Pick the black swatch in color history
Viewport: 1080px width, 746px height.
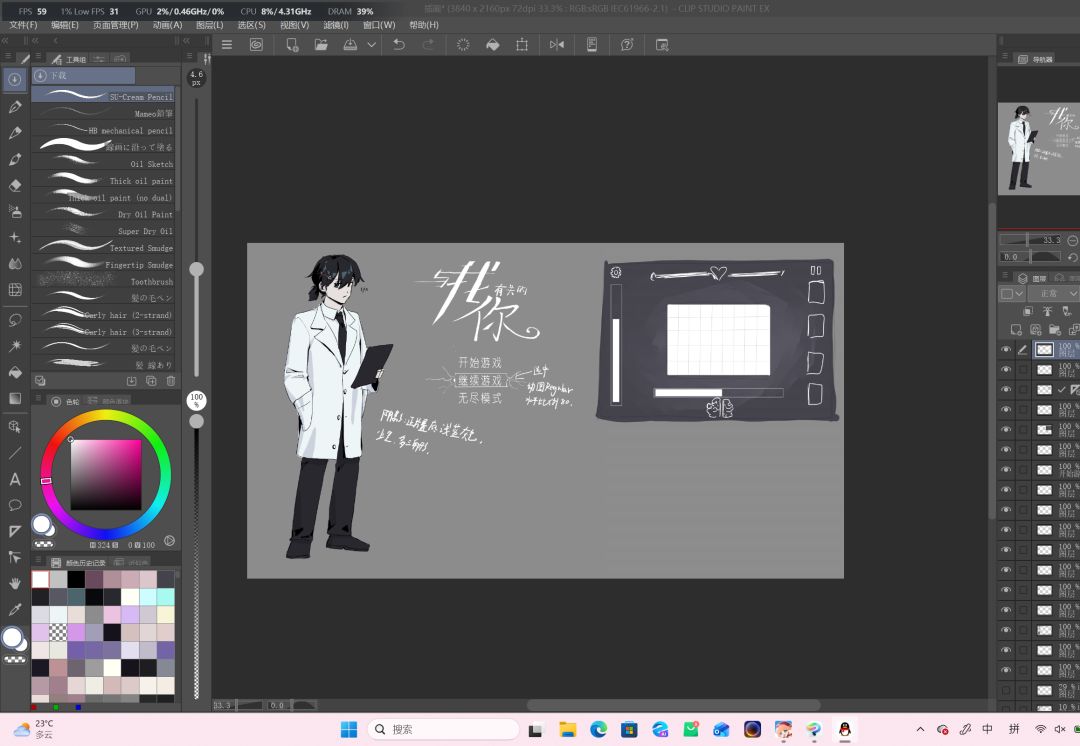(76, 579)
